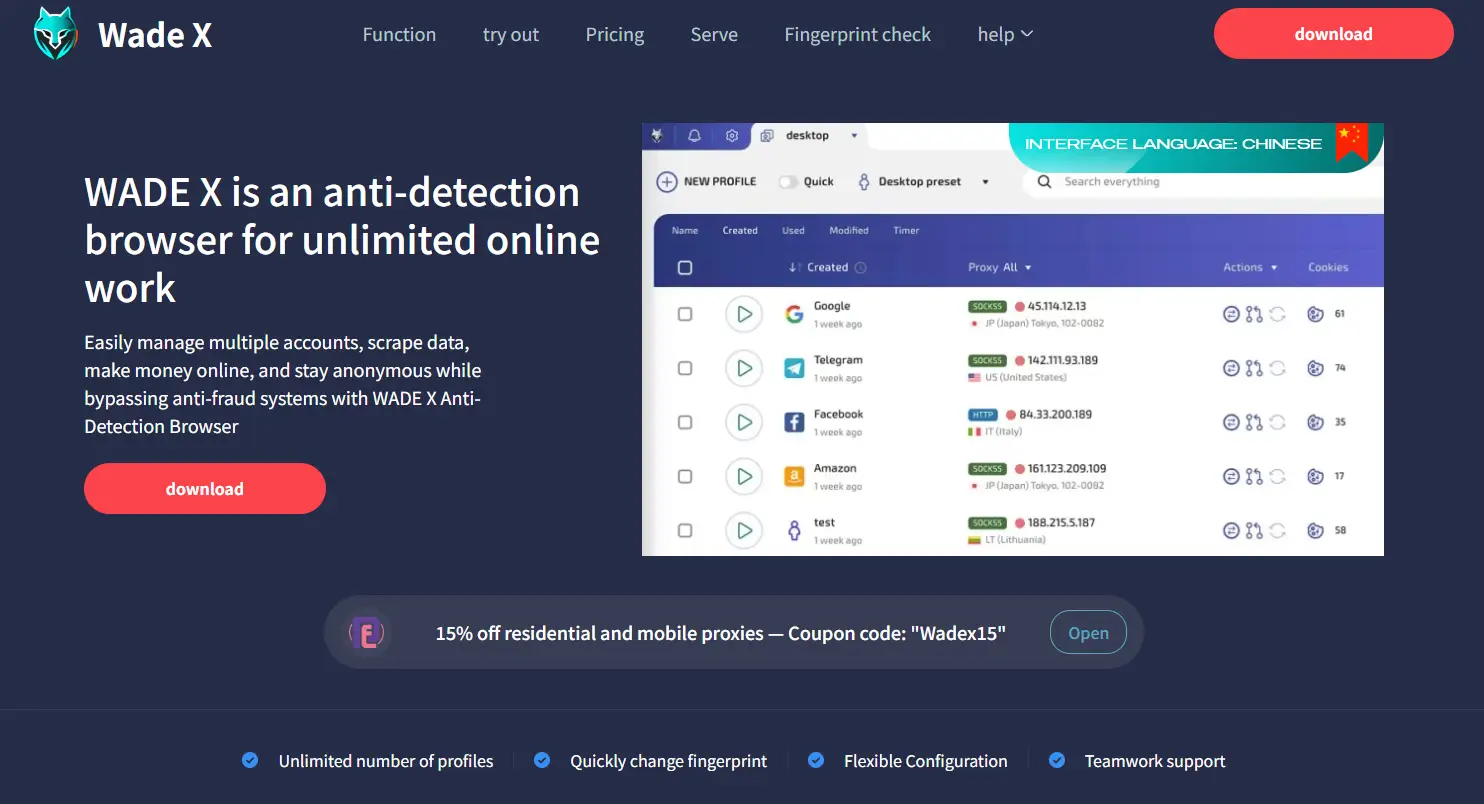Screen dimensions: 1484x804
Task: Click the New Profile plus icon
Action: (667, 182)
